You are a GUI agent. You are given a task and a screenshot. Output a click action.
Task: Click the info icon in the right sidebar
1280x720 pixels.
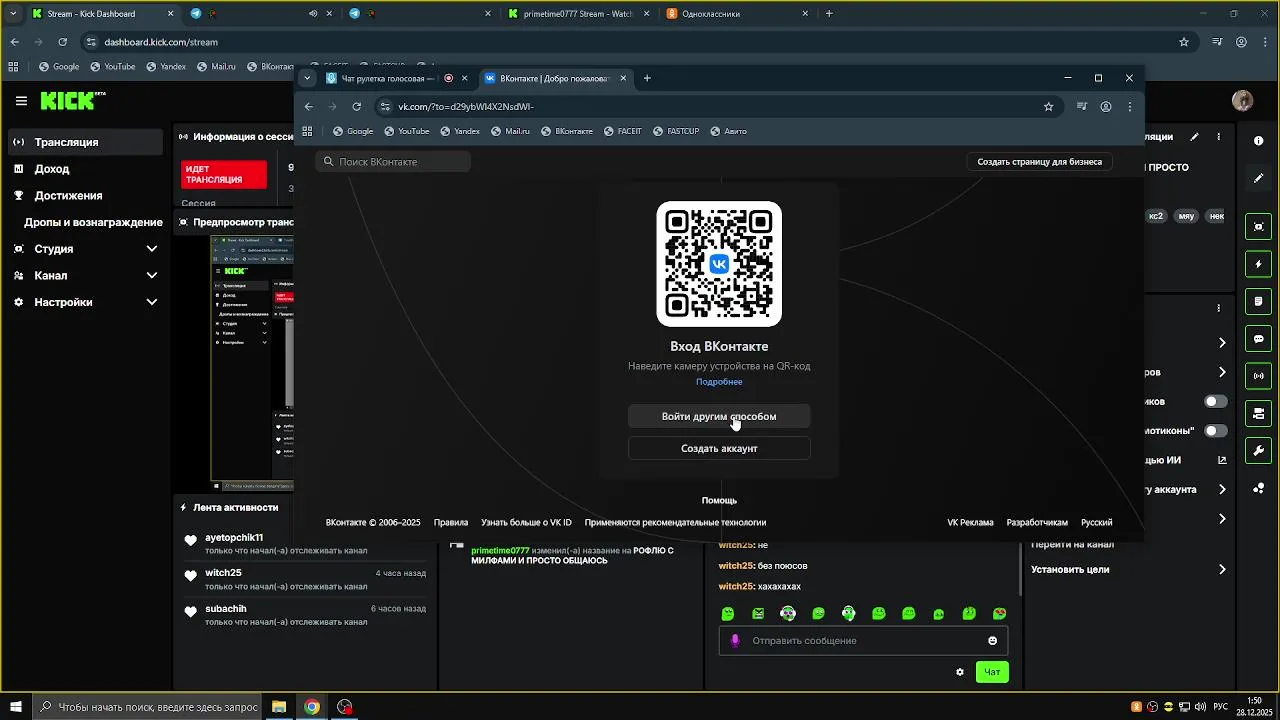point(1258,141)
